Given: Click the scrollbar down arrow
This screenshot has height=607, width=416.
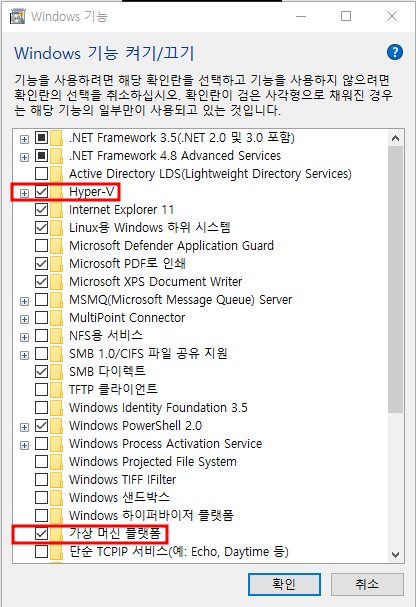Looking at the screenshot, I should [395, 555].
